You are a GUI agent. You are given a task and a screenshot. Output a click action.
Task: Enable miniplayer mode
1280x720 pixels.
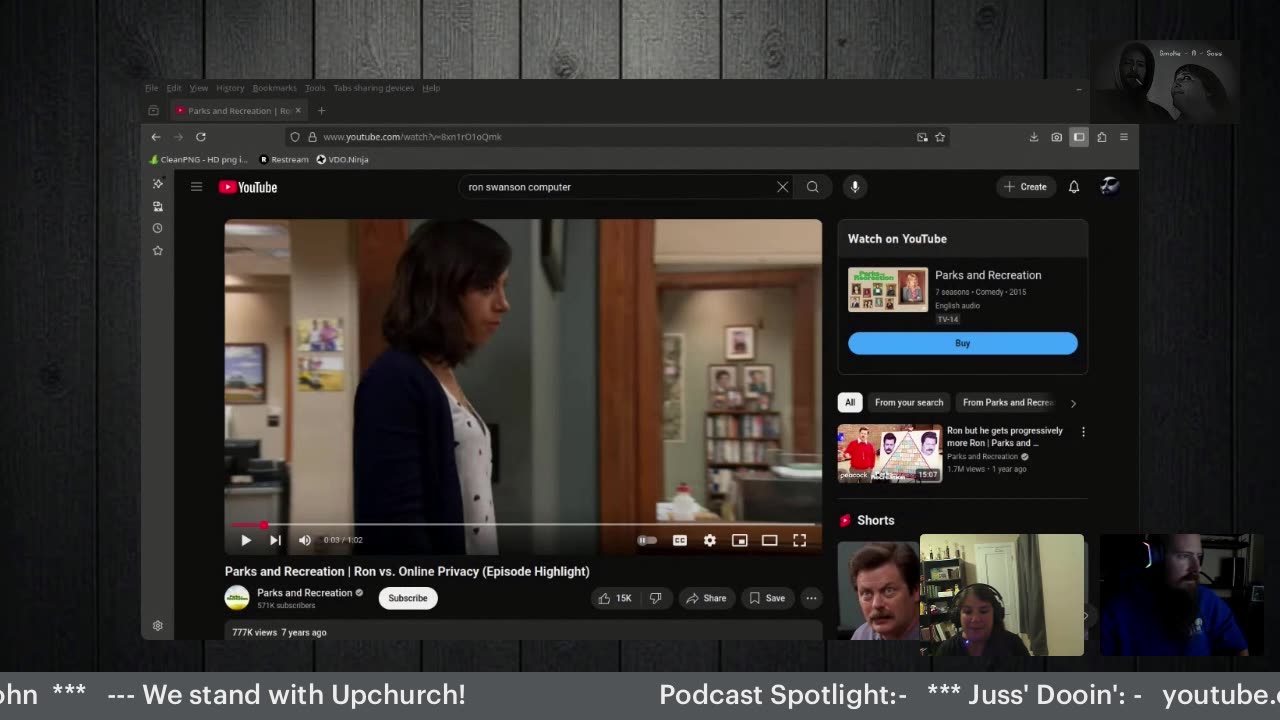[x=740, y=540]
